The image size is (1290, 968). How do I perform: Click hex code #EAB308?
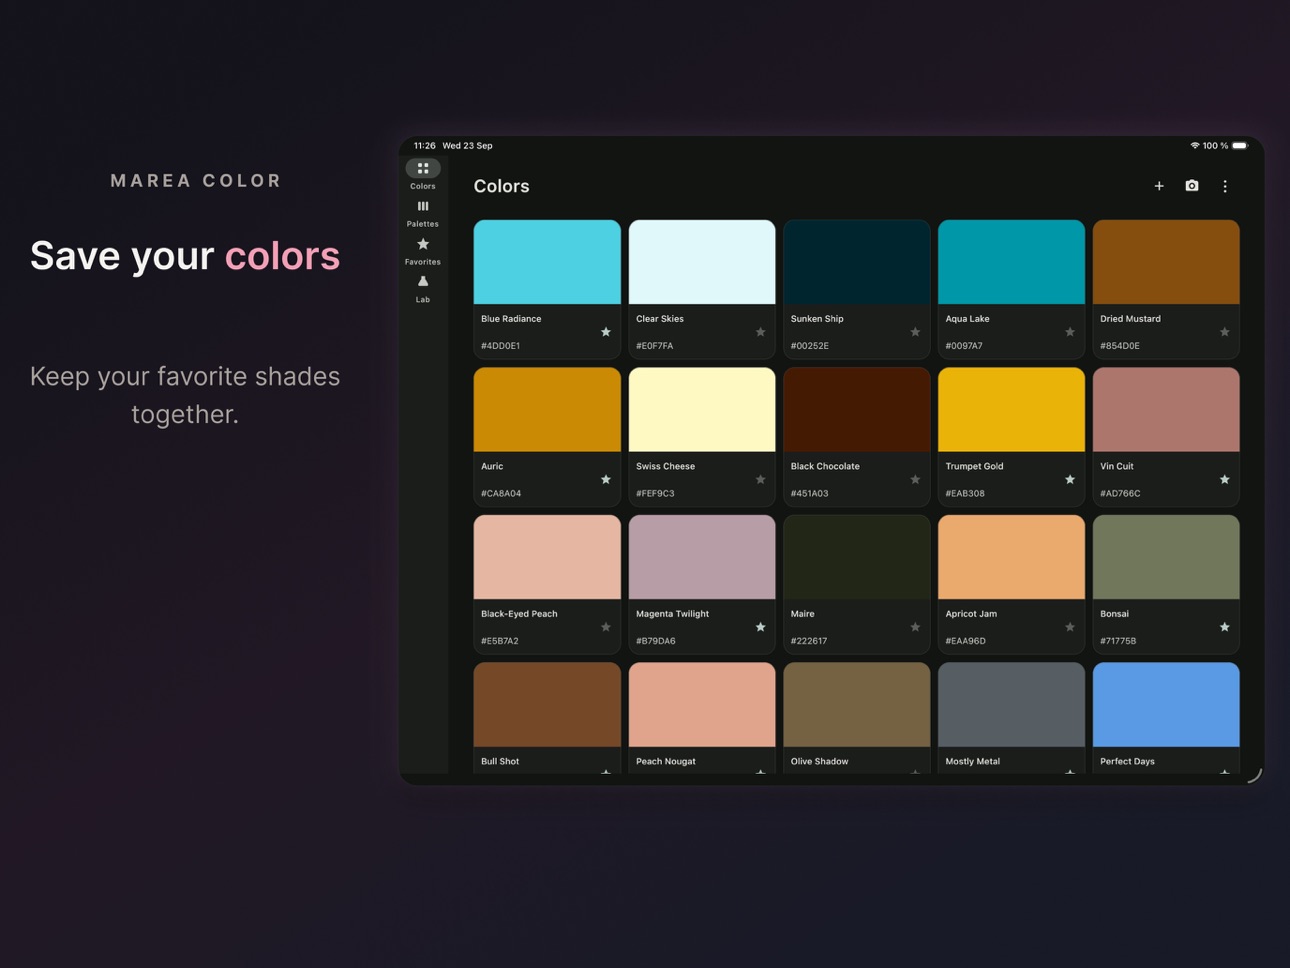pyautogui.click(x=965, y=493)
